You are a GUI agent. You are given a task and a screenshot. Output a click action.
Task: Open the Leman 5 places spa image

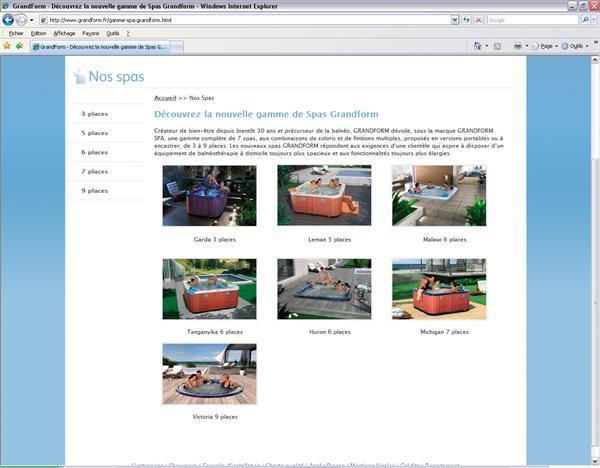[x=324, y=195]
